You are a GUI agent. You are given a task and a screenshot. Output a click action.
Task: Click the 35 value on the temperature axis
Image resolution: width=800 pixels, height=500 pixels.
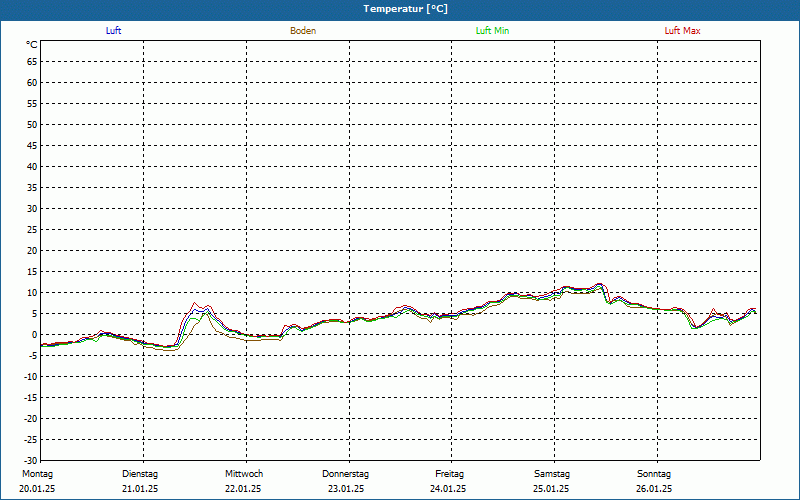click(32, 188)
